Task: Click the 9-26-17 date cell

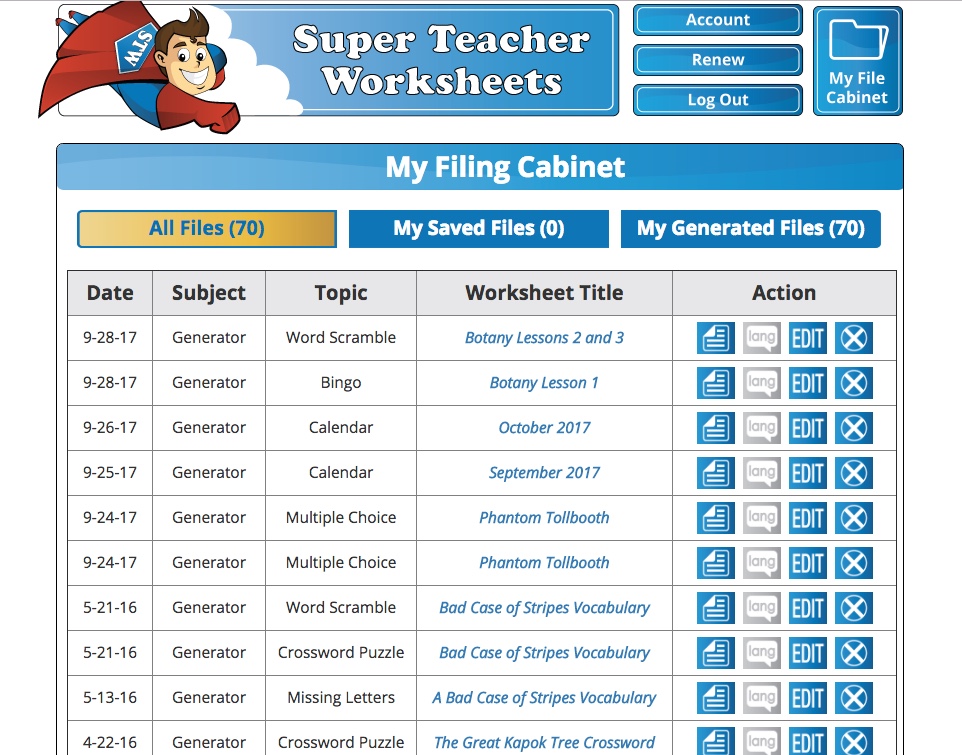Action: (110, 427)
